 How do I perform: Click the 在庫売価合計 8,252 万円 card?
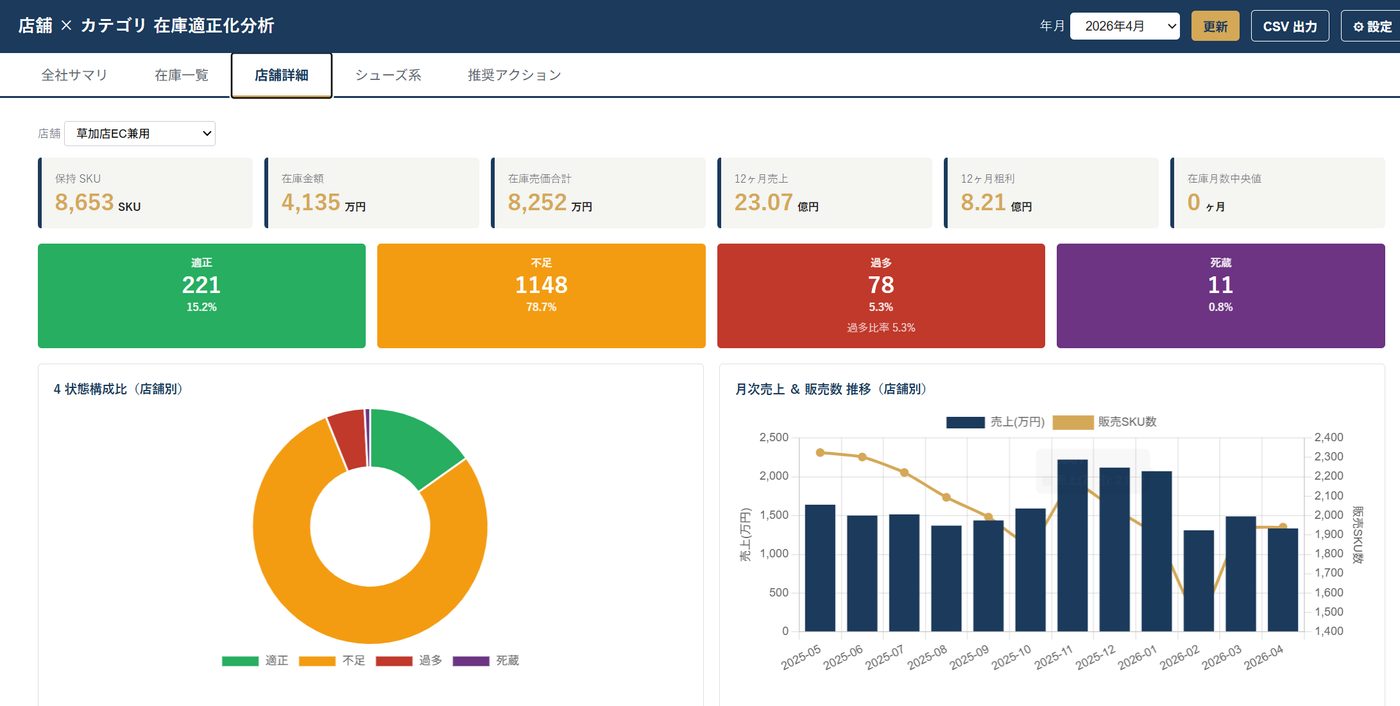598,193
